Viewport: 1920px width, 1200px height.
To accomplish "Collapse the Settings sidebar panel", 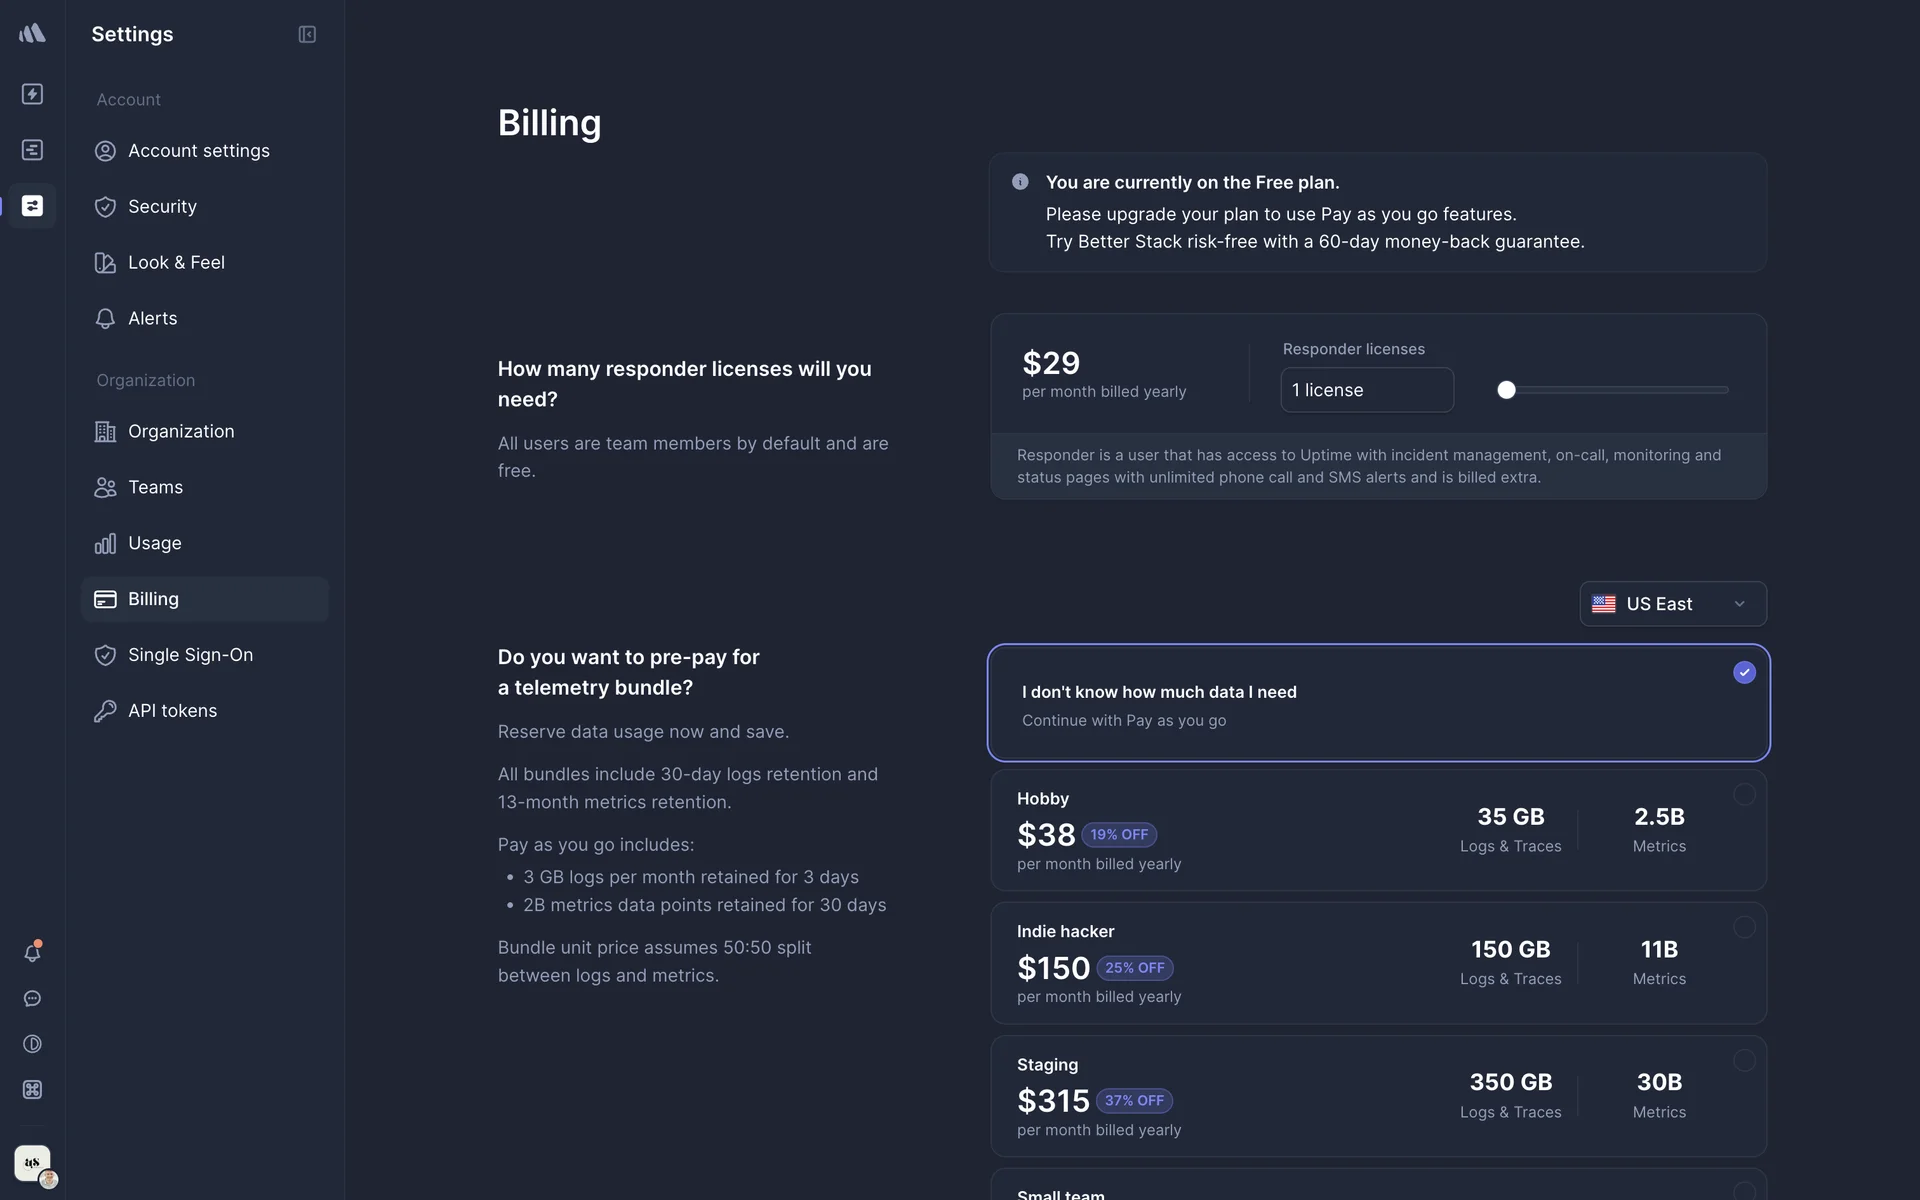I will pyautogui.click(x=307, y=35).
